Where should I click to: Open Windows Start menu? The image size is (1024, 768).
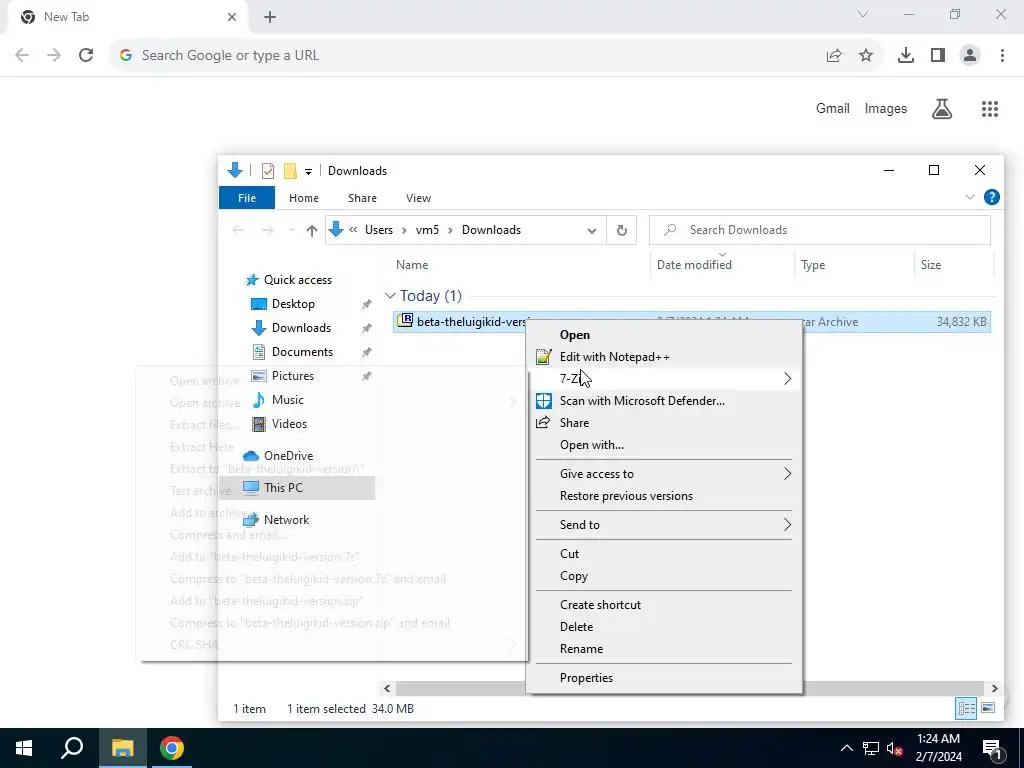pyautogui.click(x=24, y=748)
